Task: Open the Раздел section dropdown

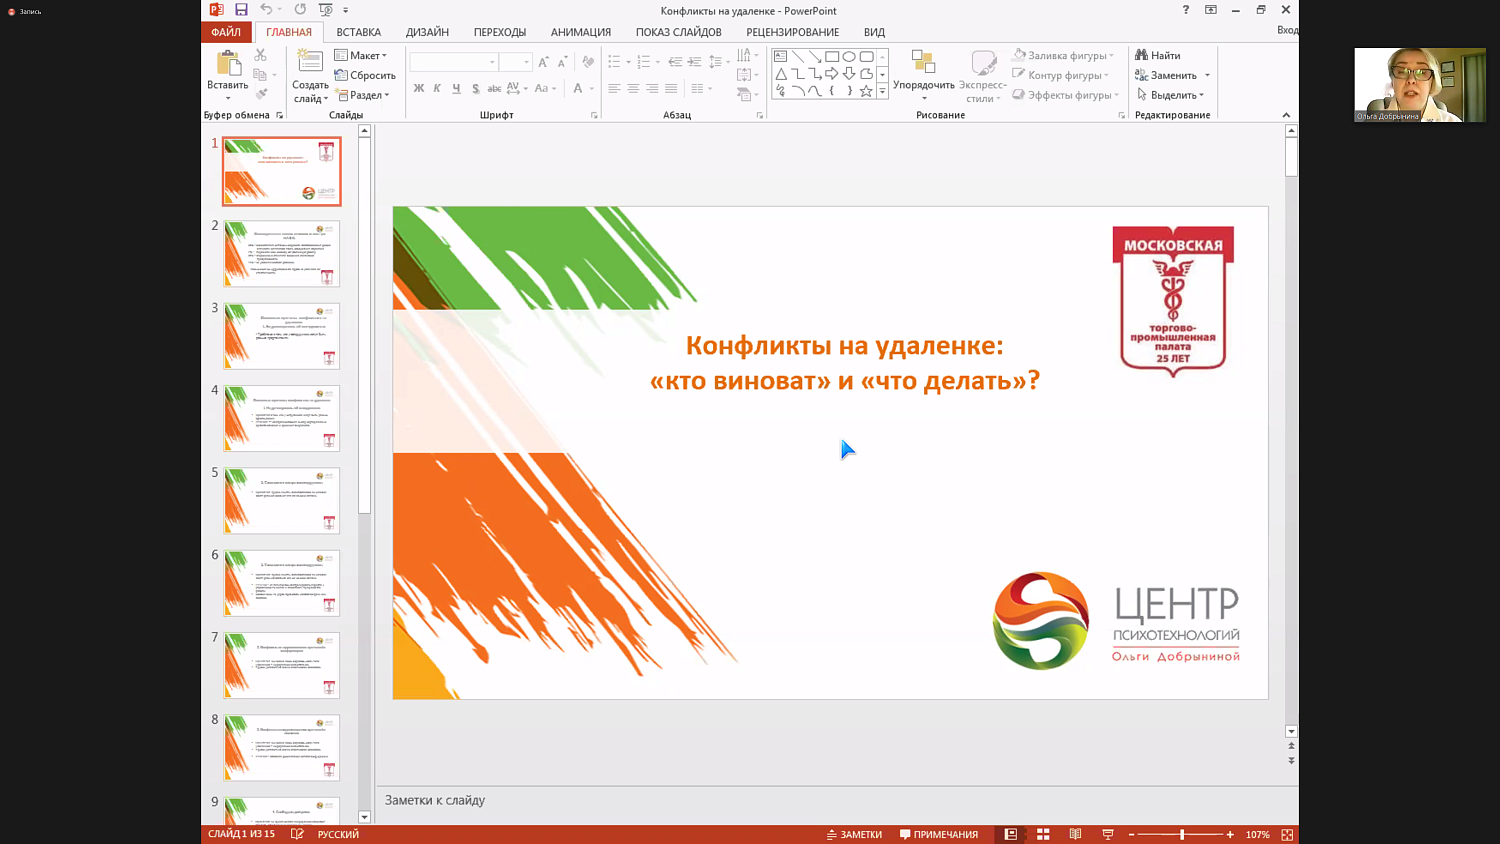Action: coord(363,95)
